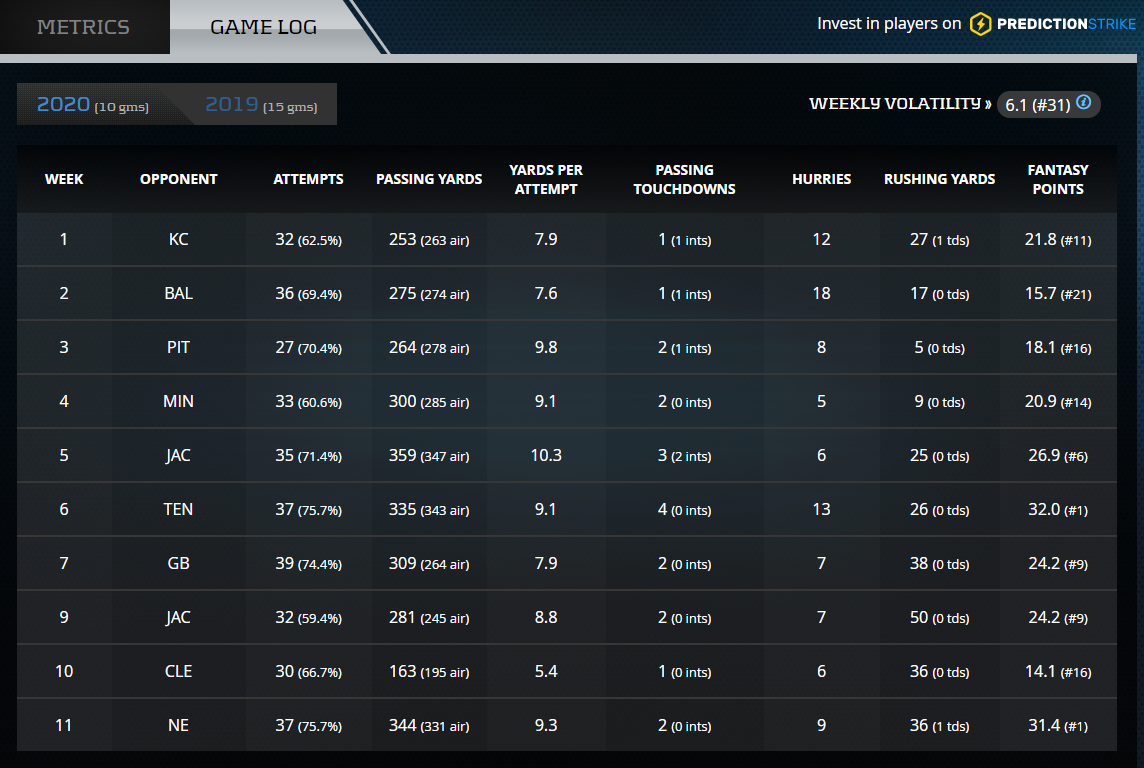
Task: Sort by Passing Touchdowns column
Action: [684, 179]
